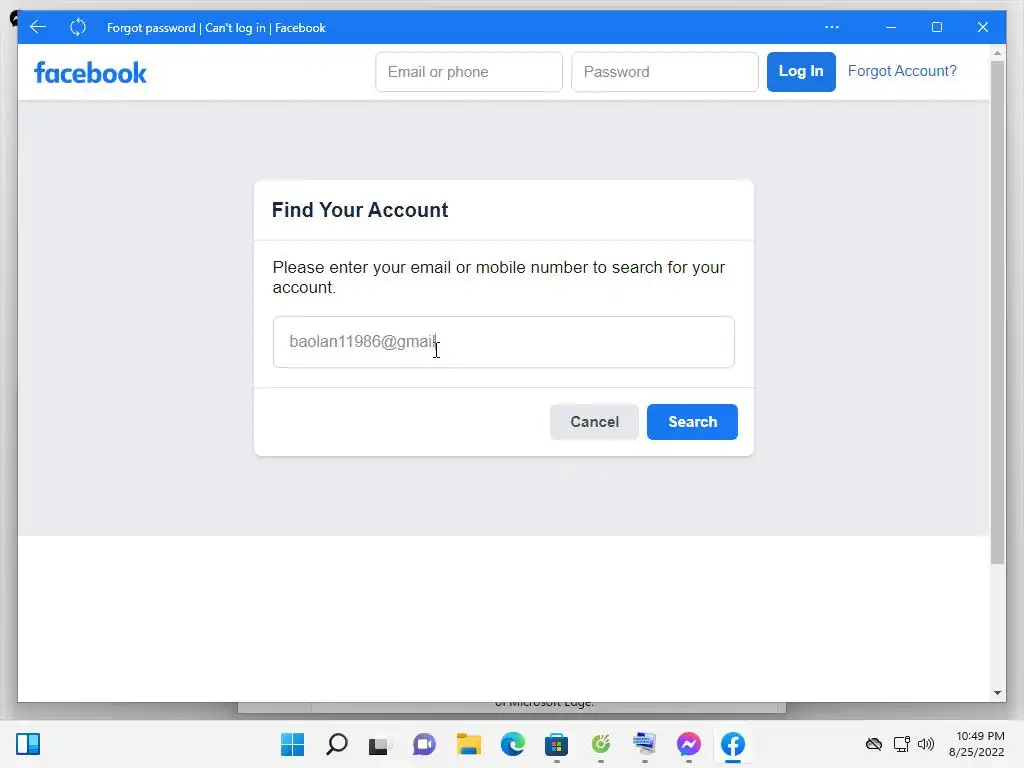This screenshot has height=768, width=1024.
Task: Click the scroll down arrow
Action: coord(997,693)
